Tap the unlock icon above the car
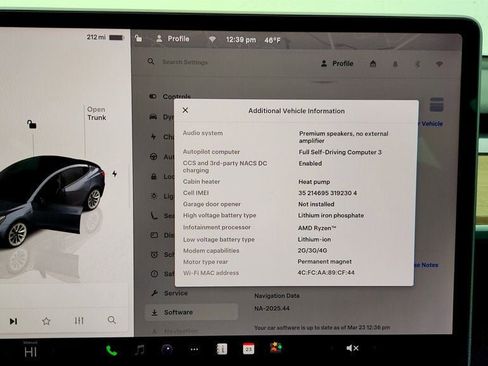This screenshot has height=366, width=488. [x=31, y=124]
